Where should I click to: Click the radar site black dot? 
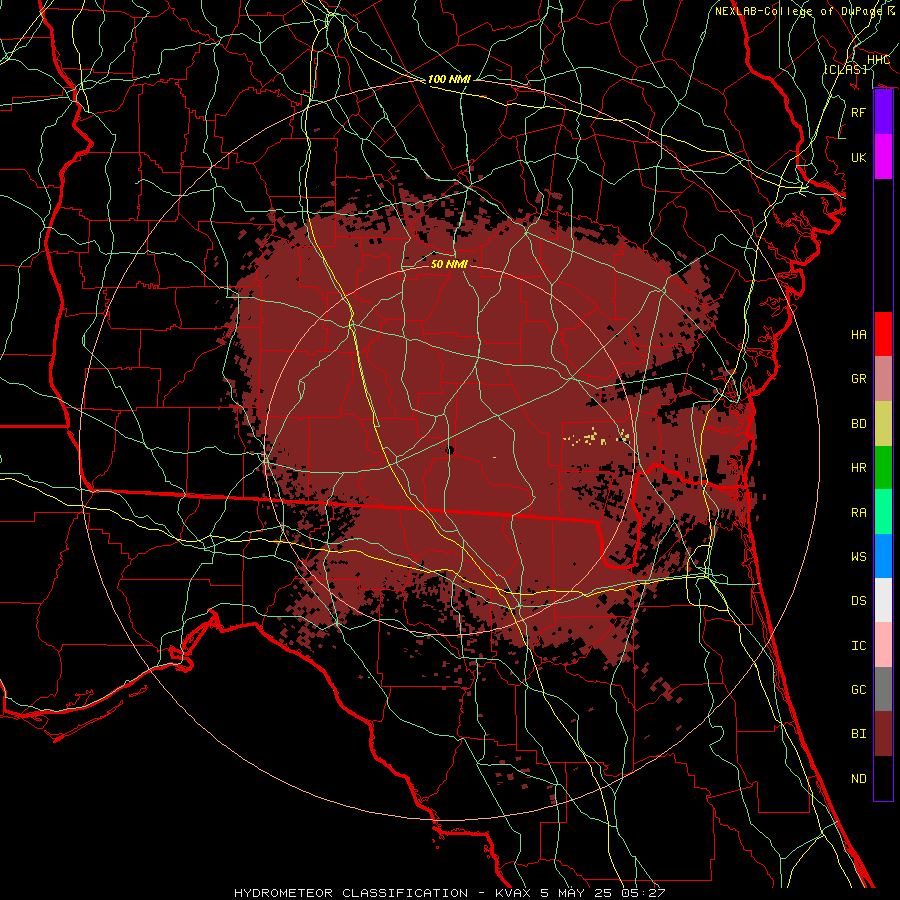(449, 451)
